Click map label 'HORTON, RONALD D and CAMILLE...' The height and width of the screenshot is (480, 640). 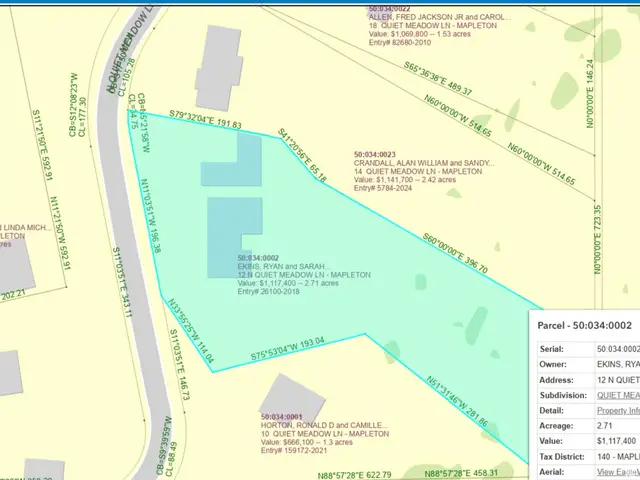click(324, 425)
